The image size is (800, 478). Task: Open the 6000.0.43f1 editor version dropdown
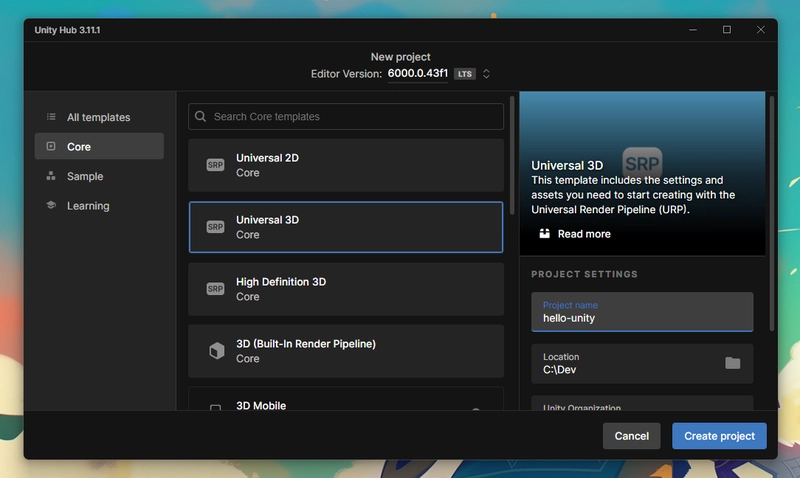coord(418,73)
